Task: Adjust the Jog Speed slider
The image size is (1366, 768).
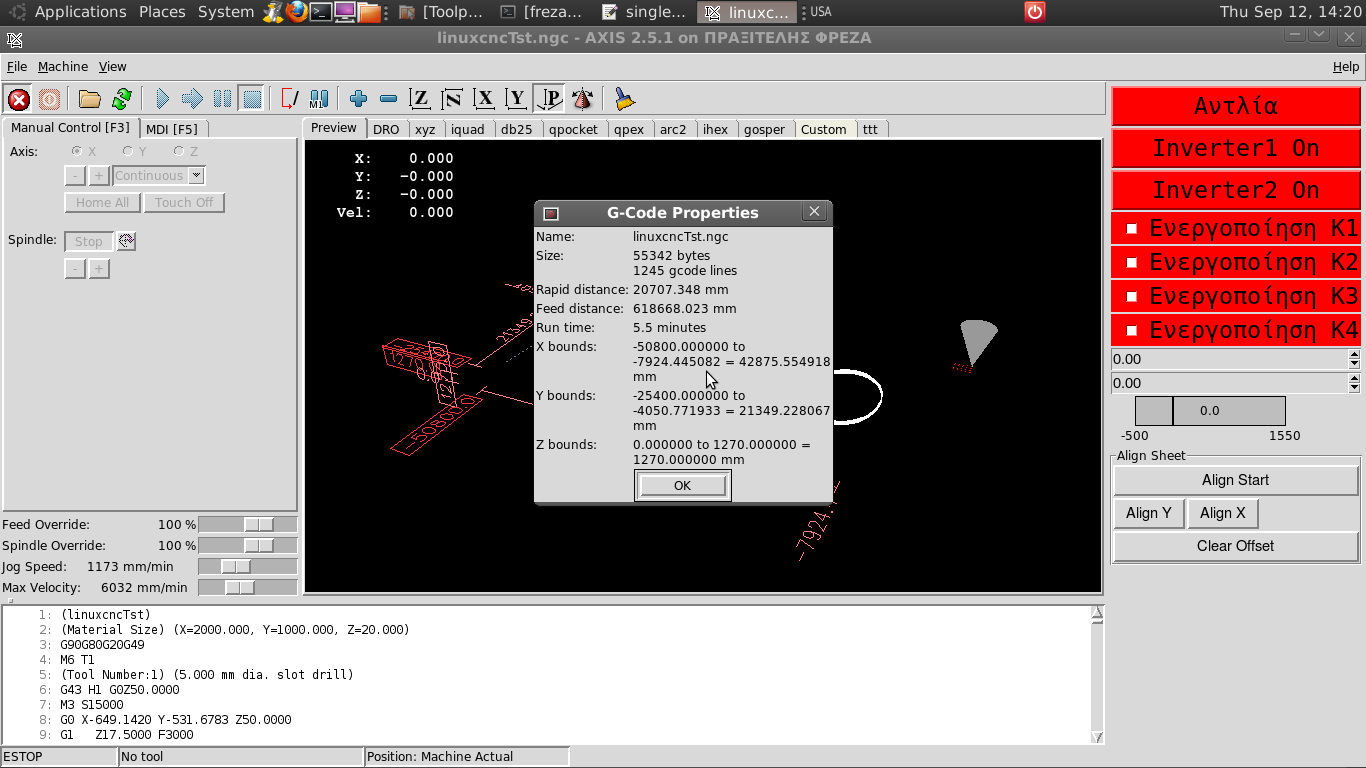Action: [248, 566]
